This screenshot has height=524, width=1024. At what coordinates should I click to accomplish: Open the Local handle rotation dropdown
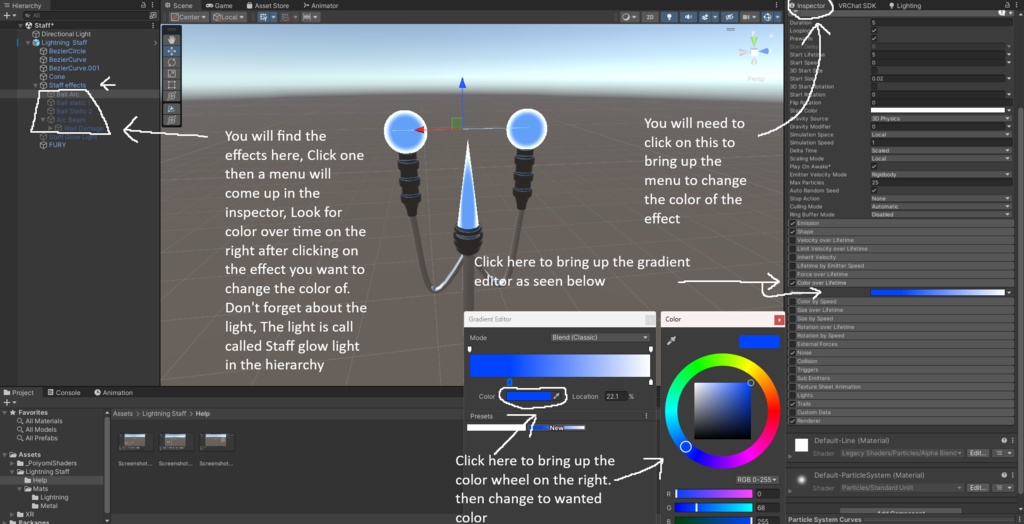click(229, 18)
